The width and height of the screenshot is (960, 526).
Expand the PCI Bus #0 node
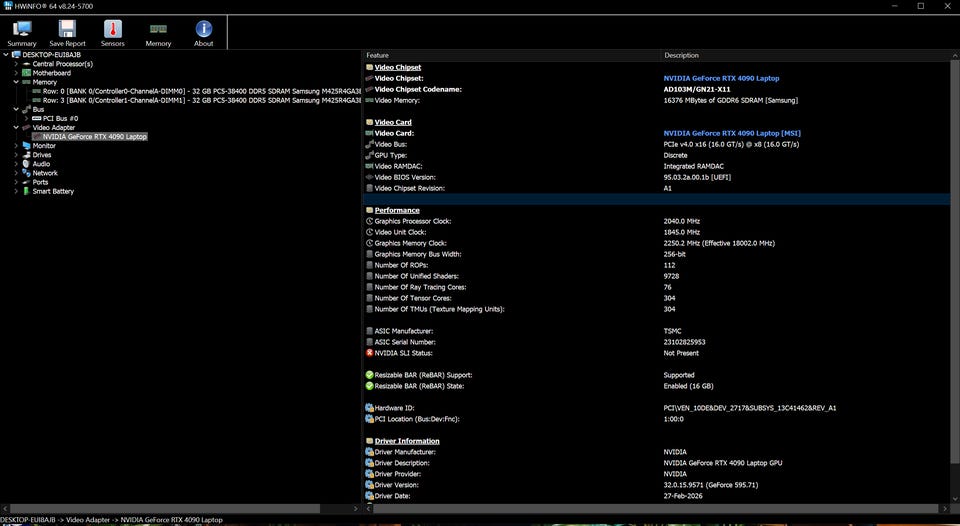coord(26,118)
